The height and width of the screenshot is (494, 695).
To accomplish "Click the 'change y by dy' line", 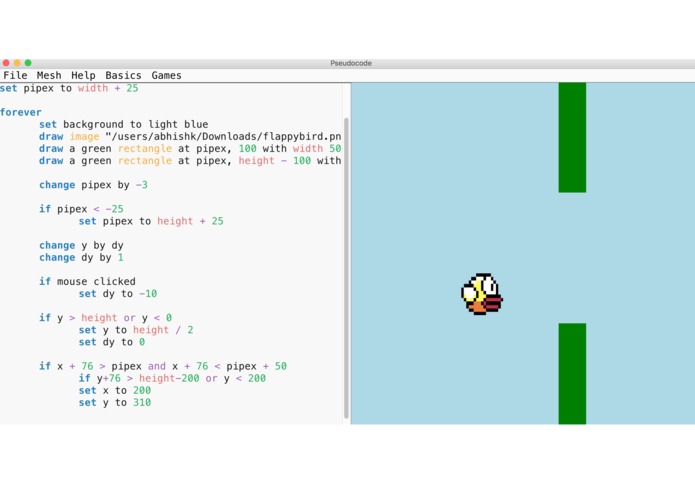I will tap(81, 245).
